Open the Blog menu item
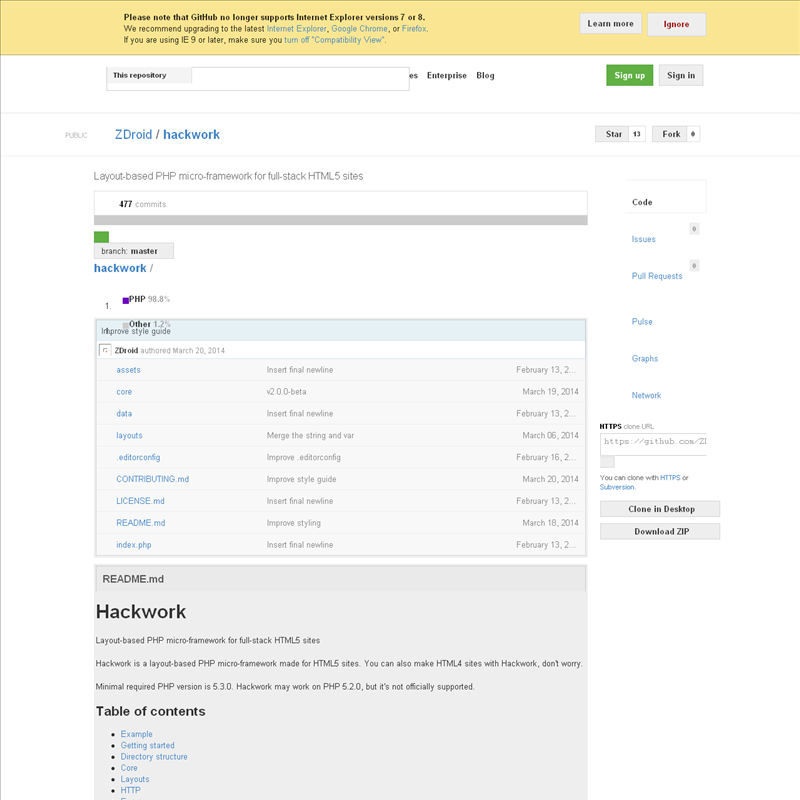The image size is (800, 800). tap(485, 76)
